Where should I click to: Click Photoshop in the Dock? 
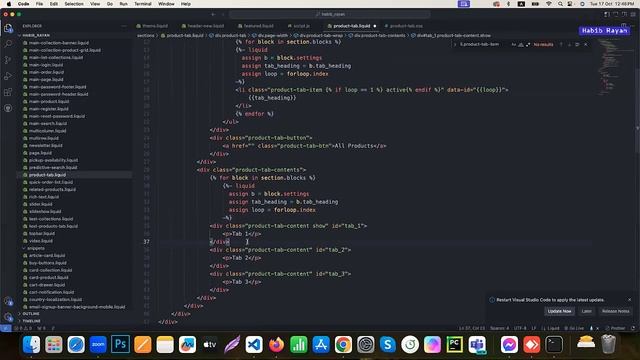click(x=120, y=344)
